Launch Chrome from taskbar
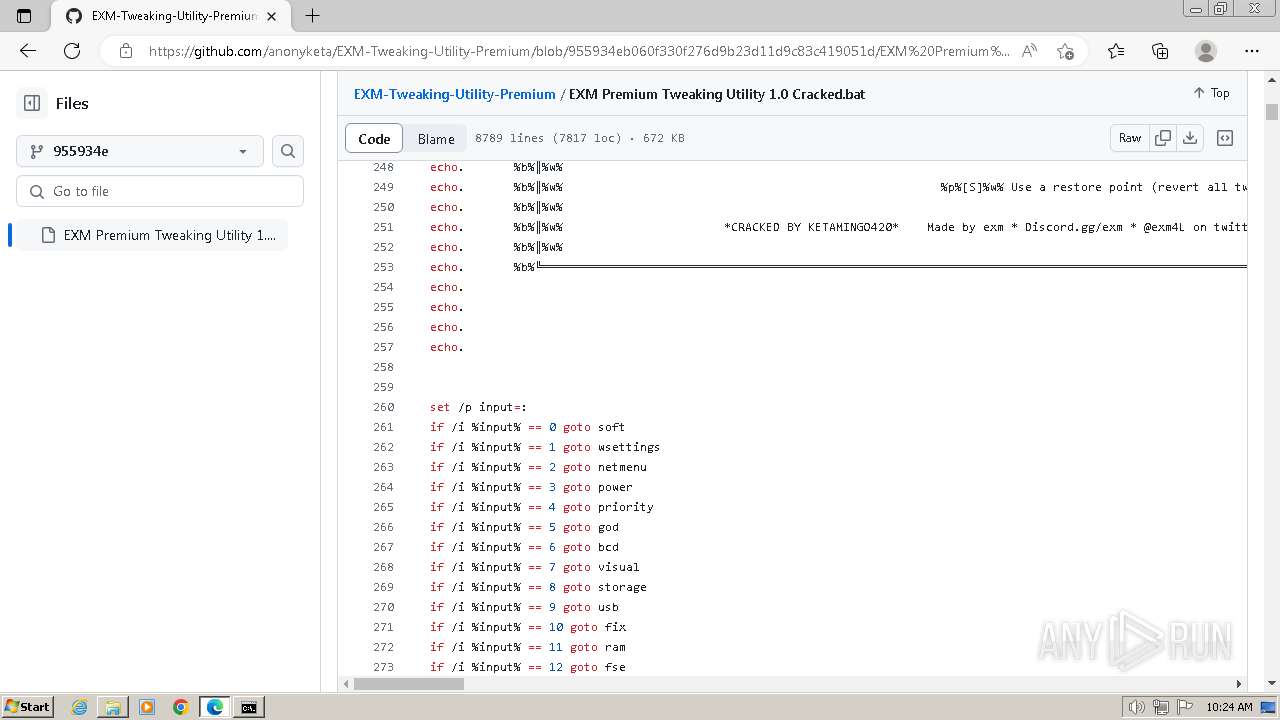The width and height of the screenshot is (1280, 720). 180,707
